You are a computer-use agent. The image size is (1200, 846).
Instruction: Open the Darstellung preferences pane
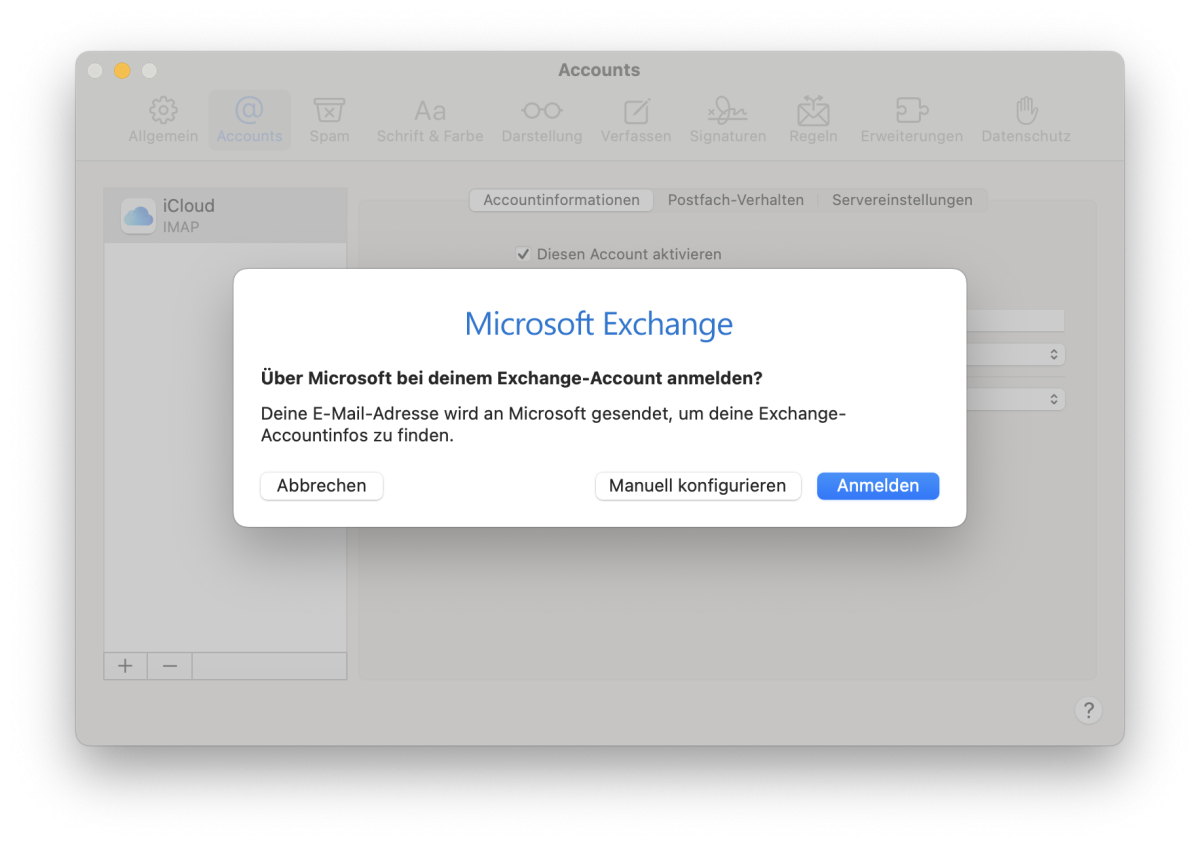542,120
